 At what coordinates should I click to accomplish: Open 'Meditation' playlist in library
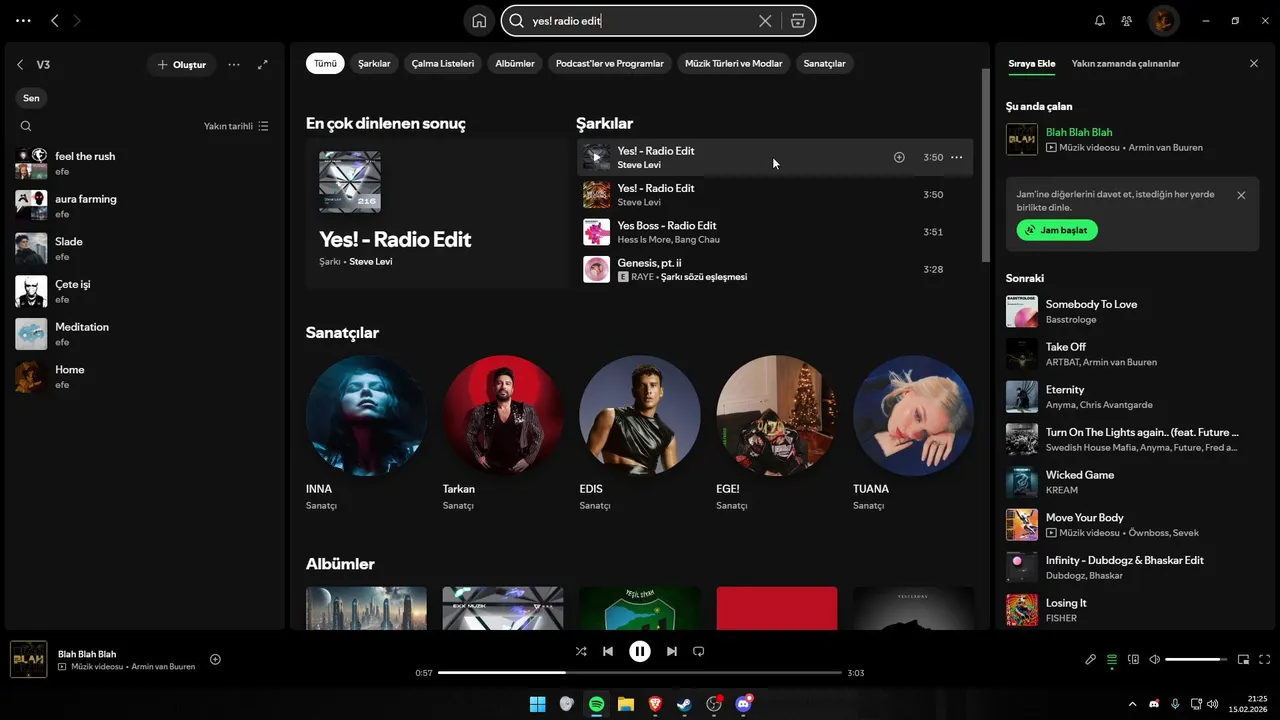click(x=145, y=334)
